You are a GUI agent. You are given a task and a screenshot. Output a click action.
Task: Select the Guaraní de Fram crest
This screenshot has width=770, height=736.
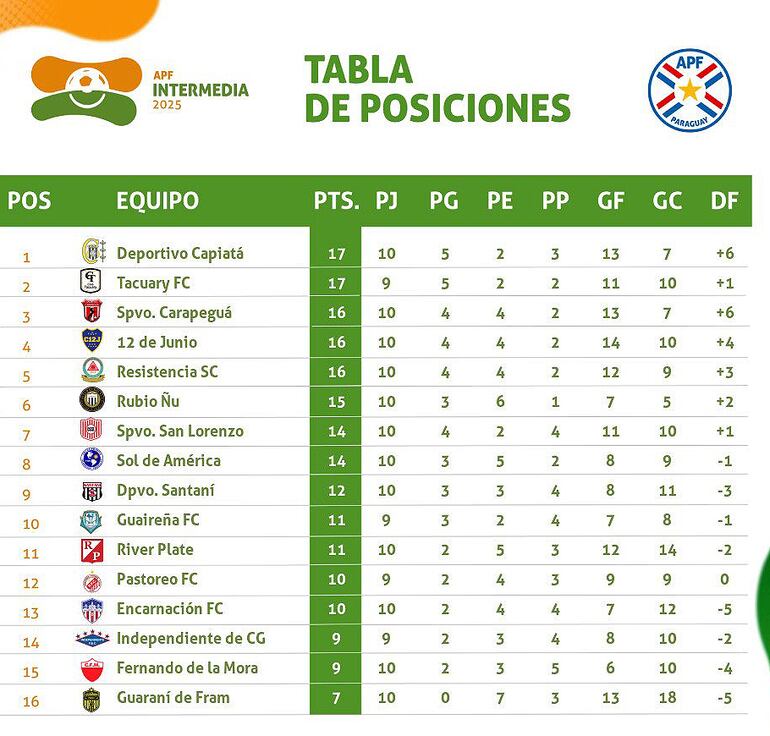(x=92, y=698)
